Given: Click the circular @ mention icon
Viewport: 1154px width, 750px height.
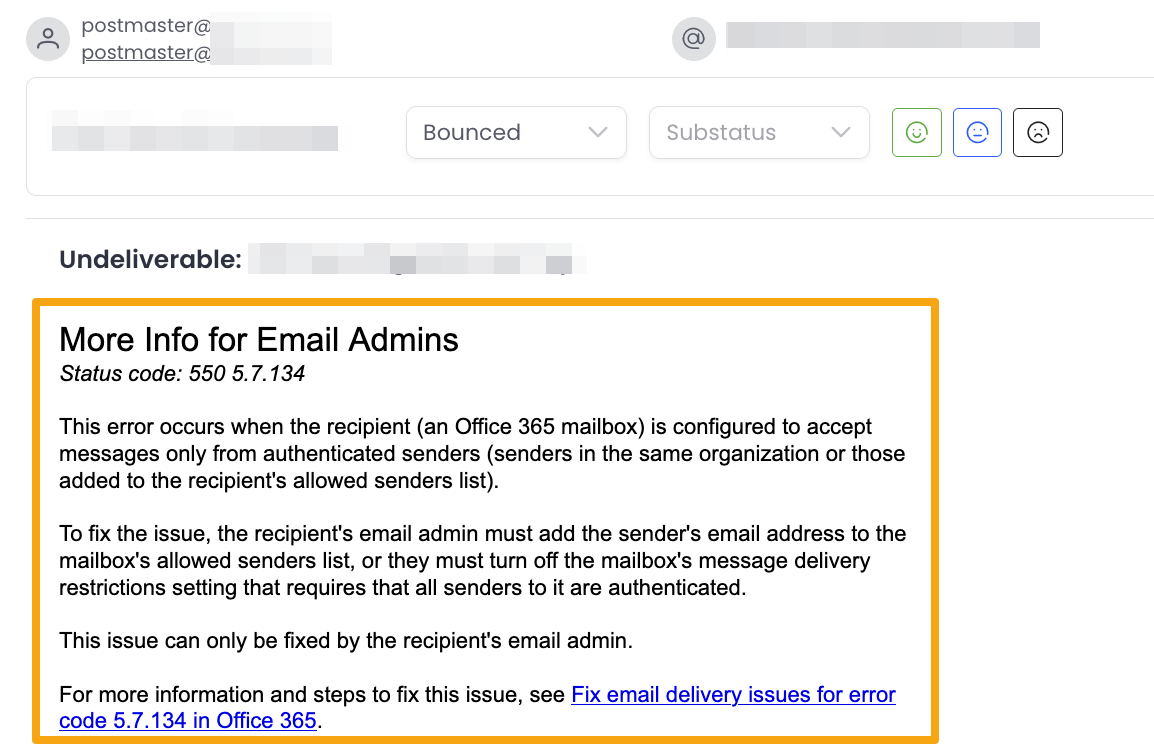Looking at the screenshot, I should (693, 38).
